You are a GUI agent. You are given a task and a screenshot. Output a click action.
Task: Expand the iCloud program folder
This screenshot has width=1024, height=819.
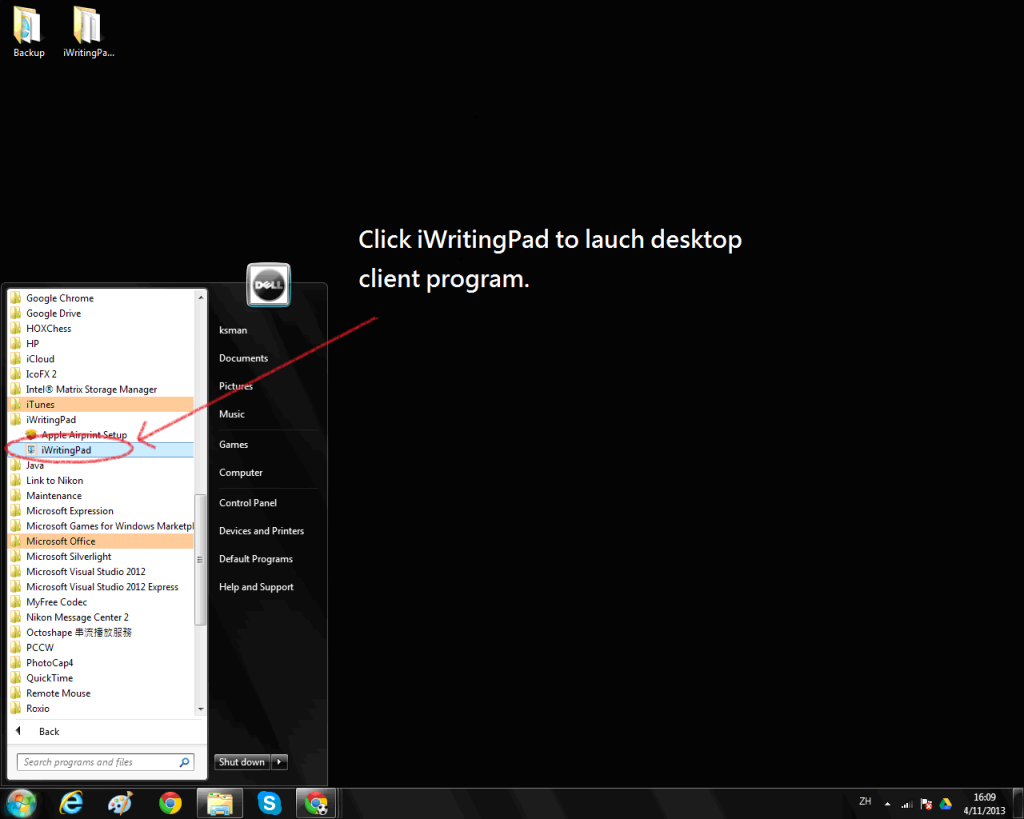point(101,359)
